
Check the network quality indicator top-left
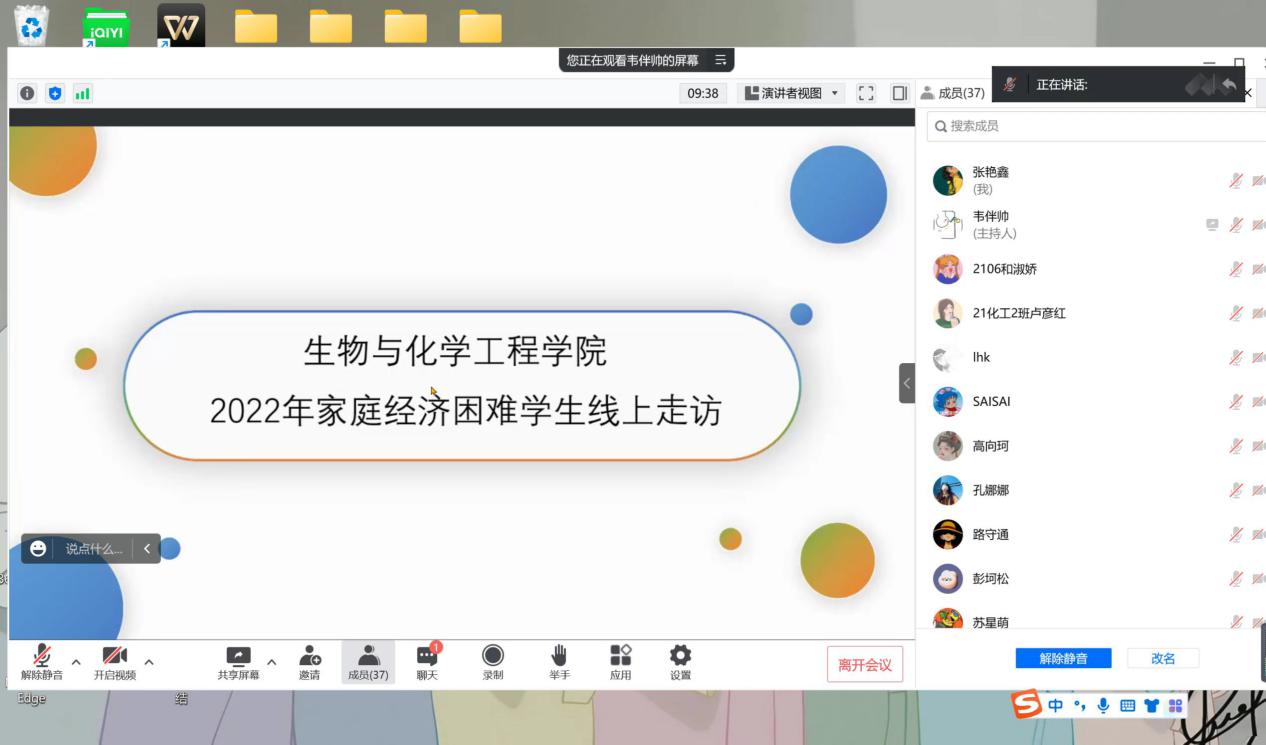click(x=82, y=92)
